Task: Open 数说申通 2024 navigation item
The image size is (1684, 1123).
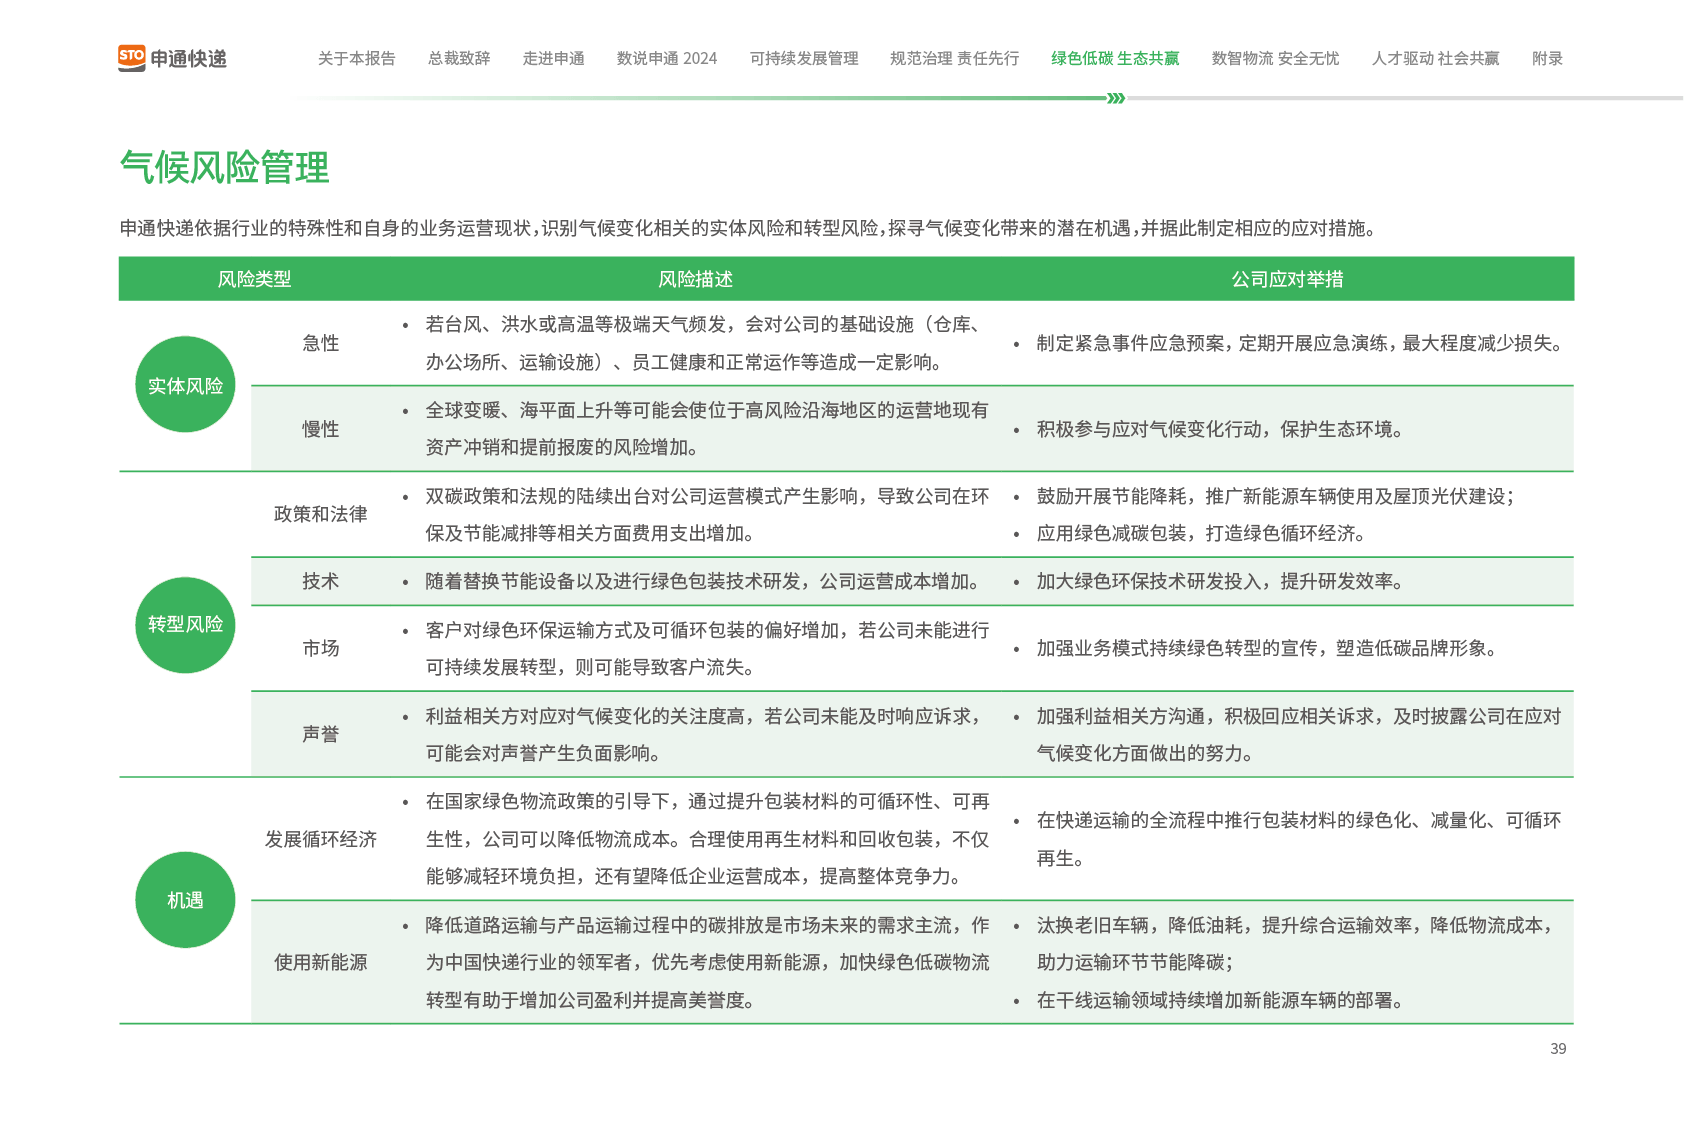Action: [x=666, y=58]
